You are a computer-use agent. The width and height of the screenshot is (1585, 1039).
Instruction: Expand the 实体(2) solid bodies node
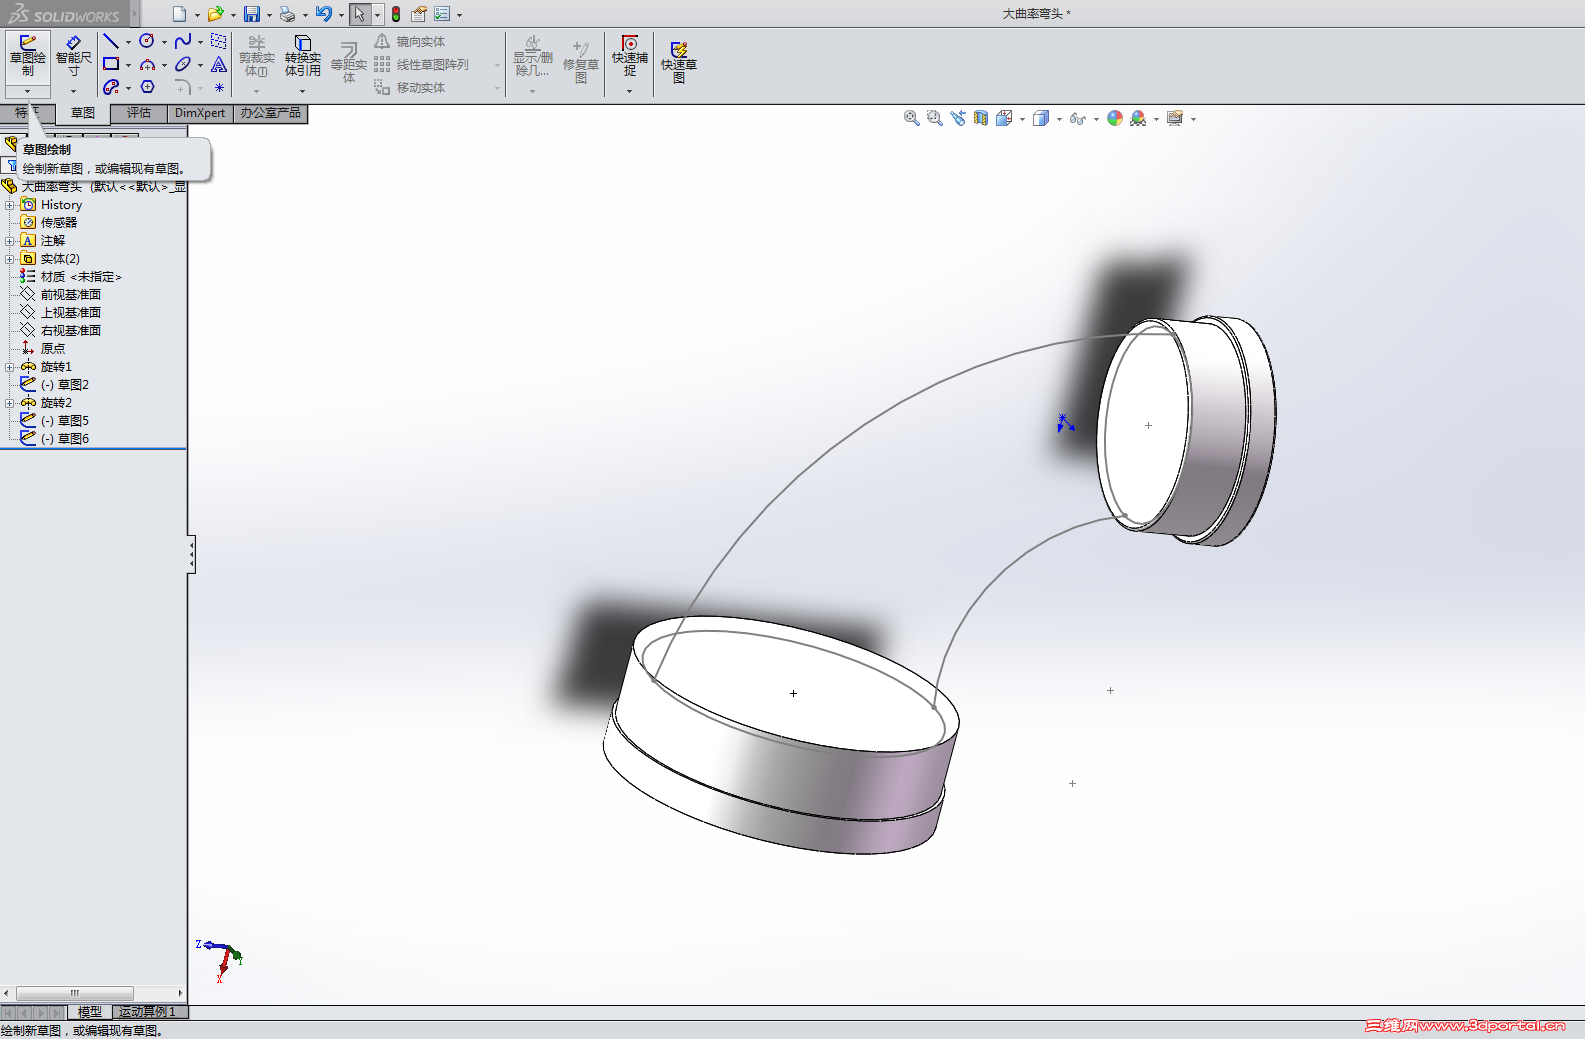pyautogui.click(x=10, y=259)
